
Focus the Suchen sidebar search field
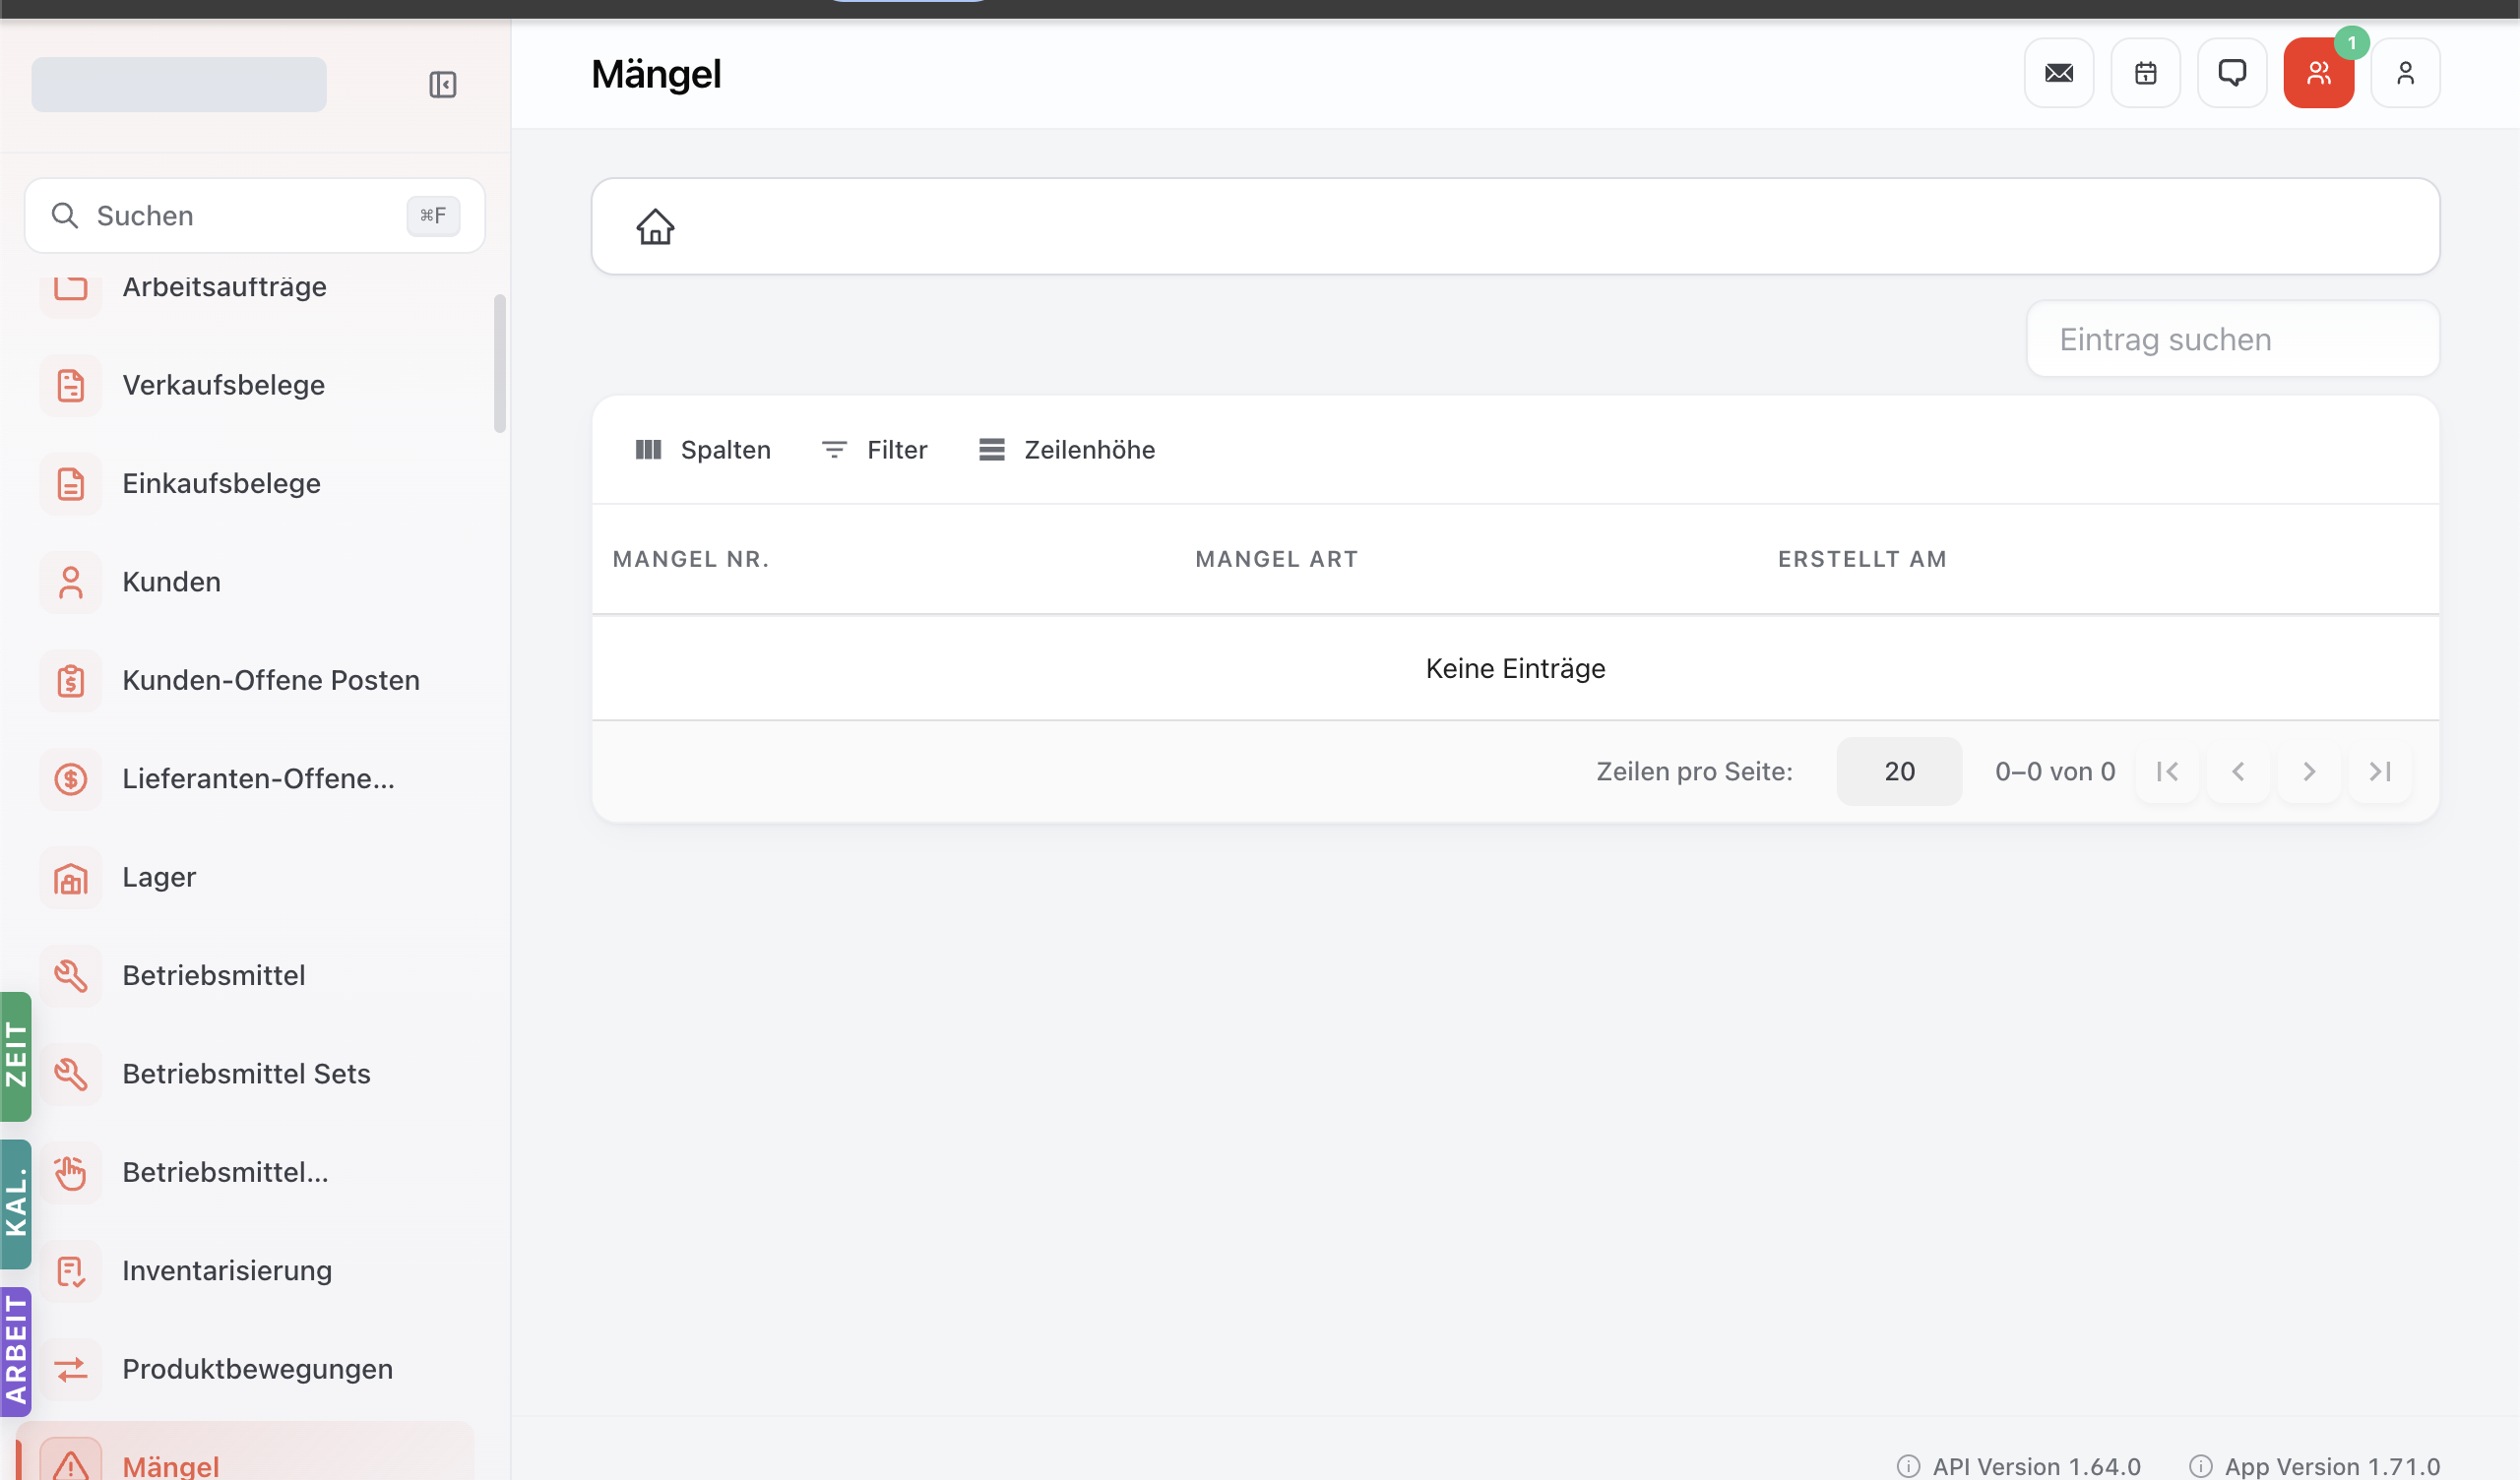(255, 216)
